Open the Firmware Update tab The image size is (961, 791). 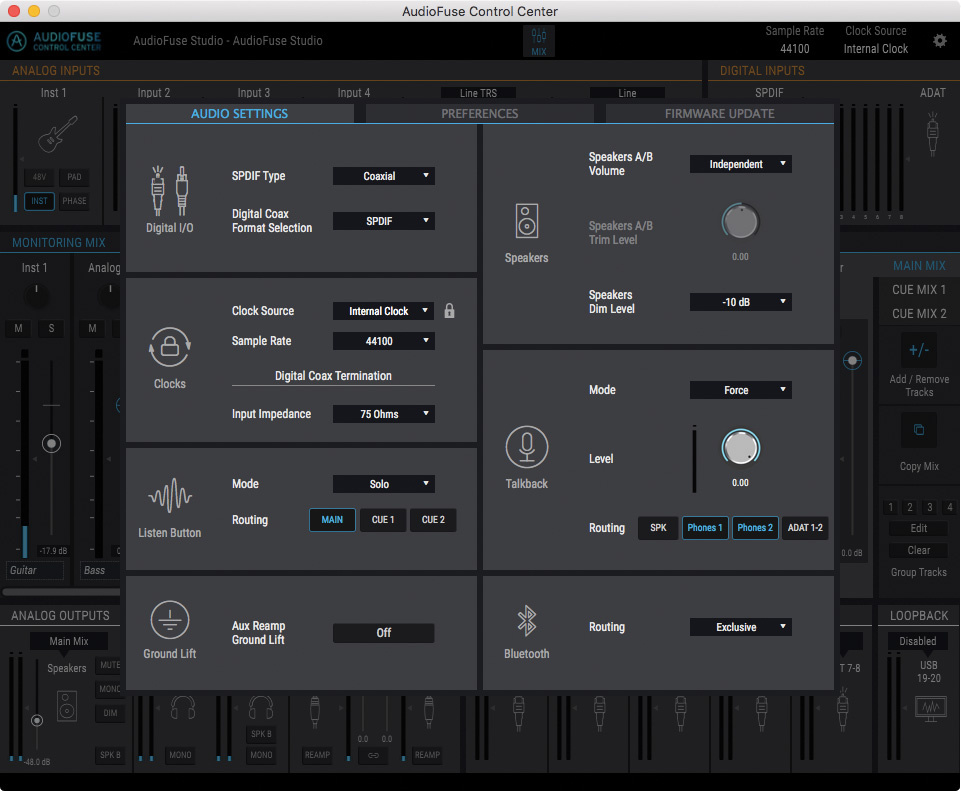point(719,114)
